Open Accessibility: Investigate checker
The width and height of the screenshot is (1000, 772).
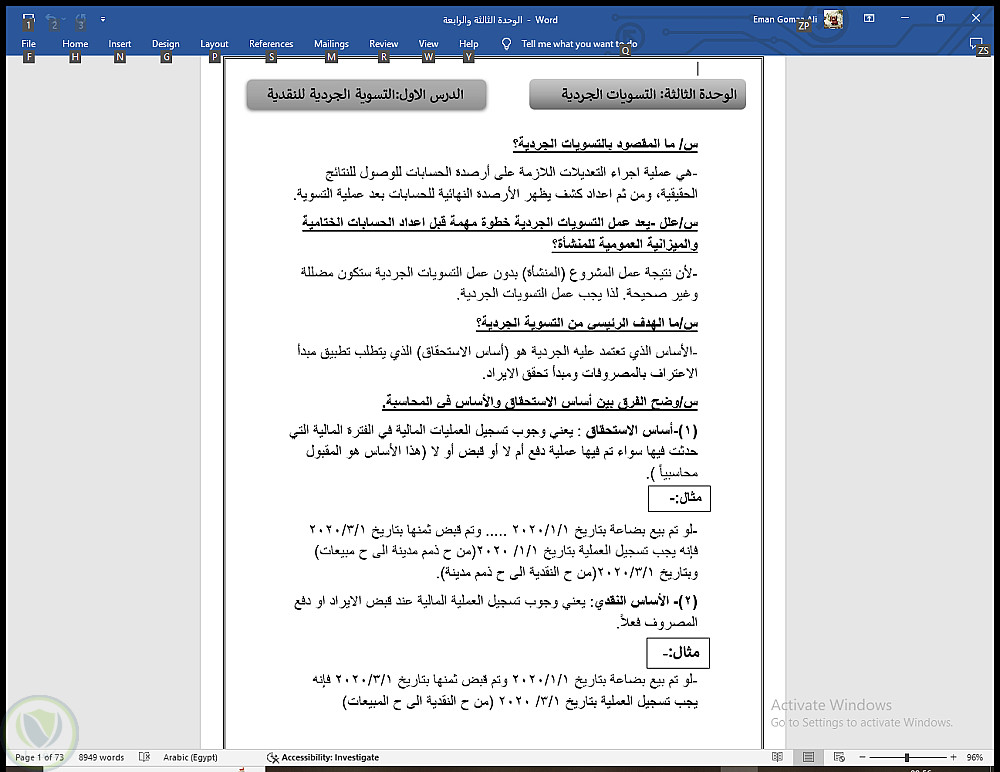(x=323, y=757)
